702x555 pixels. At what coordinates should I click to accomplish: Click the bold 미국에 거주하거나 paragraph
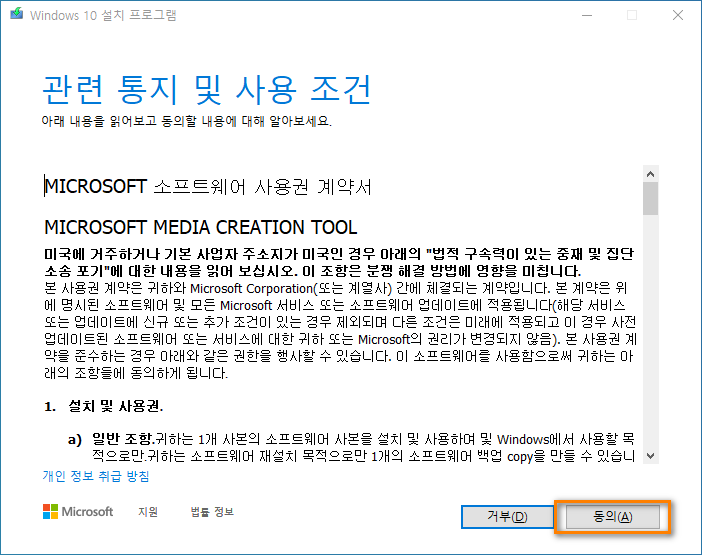point(339,262)
